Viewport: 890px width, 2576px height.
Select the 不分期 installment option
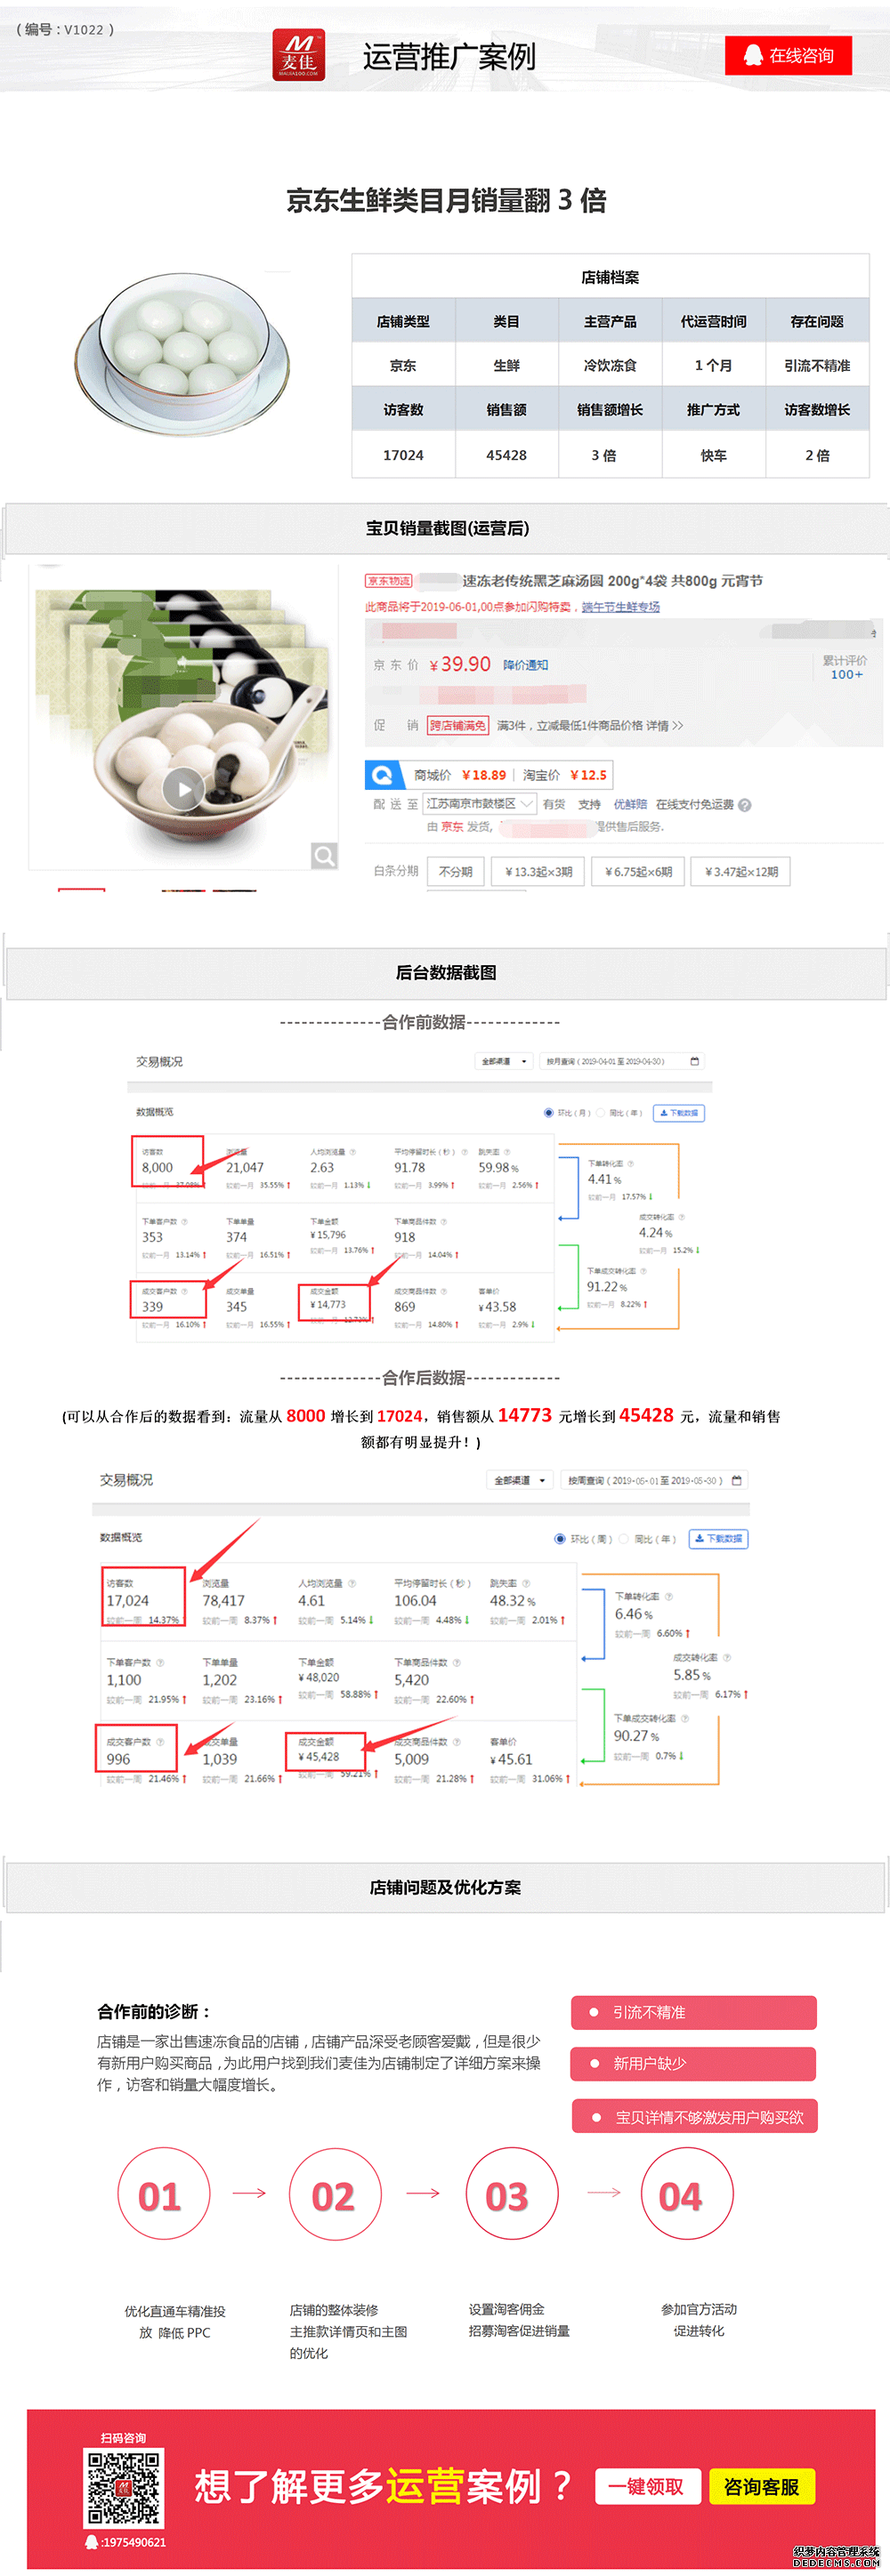(x=455, y=872)
